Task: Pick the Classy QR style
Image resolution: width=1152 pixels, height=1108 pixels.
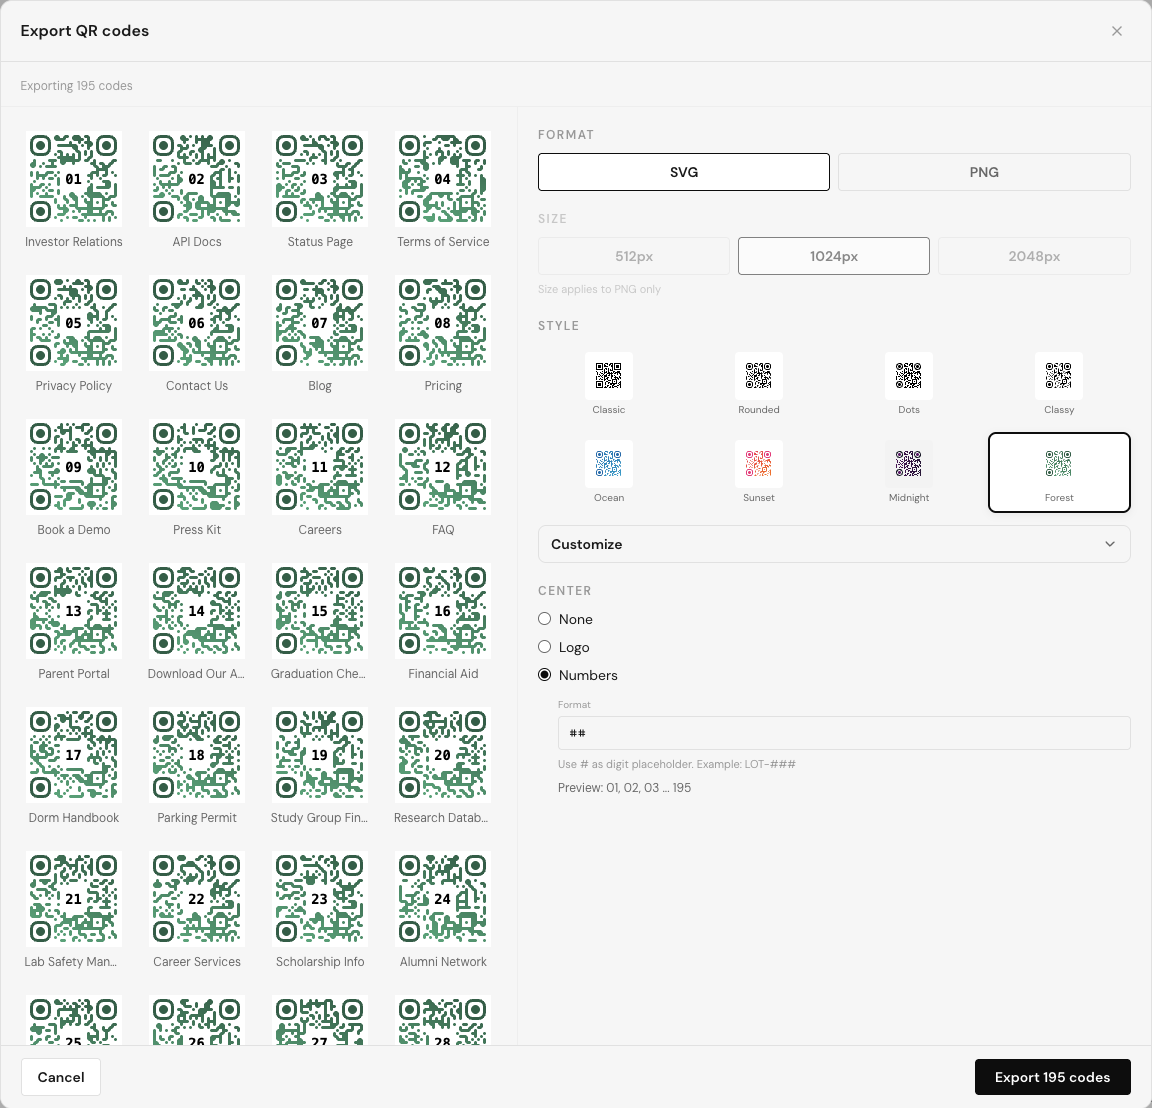Action: pyautogui.click(x=1059, y=384)
